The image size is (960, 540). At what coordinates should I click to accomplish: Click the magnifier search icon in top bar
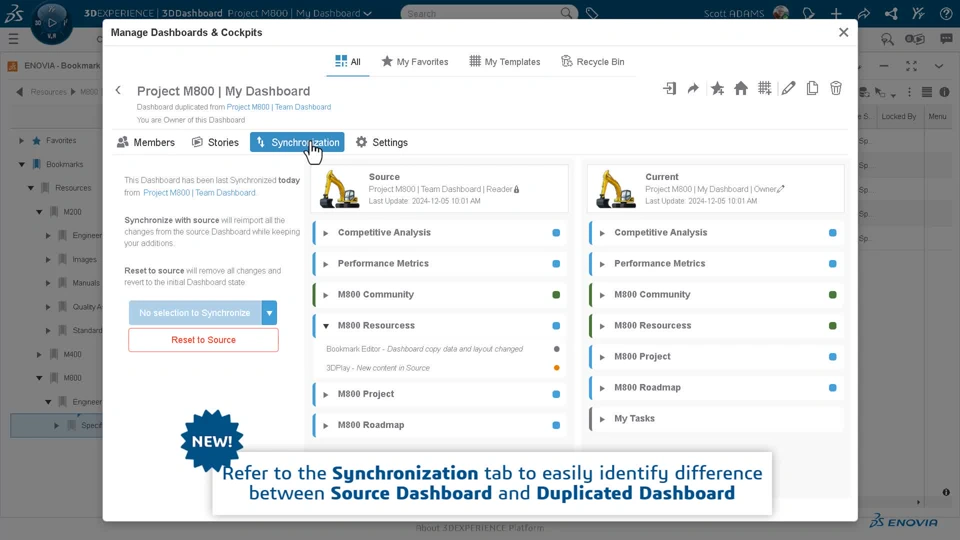click(x=567, y=13)
